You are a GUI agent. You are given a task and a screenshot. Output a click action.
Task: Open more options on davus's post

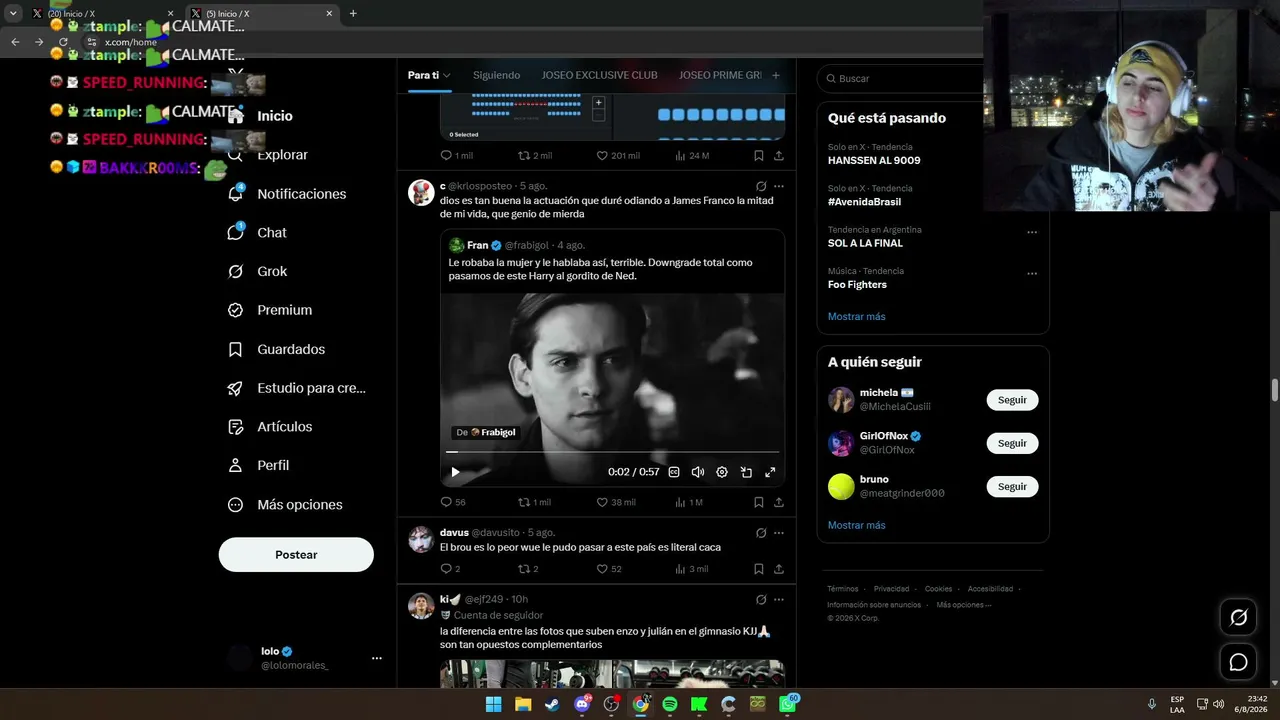[779, 533]
